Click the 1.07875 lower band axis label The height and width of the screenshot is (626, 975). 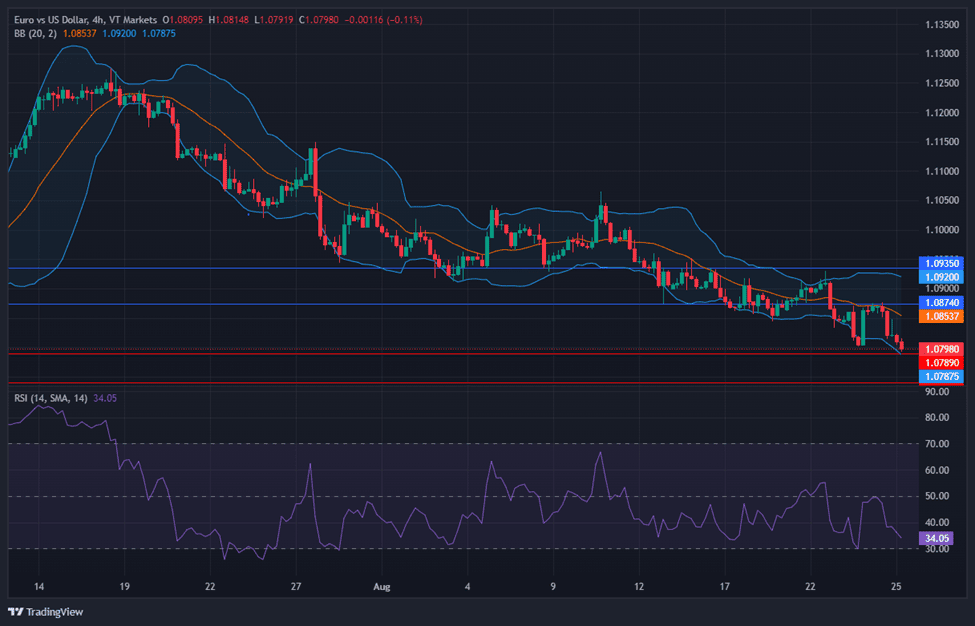(942, 376)
